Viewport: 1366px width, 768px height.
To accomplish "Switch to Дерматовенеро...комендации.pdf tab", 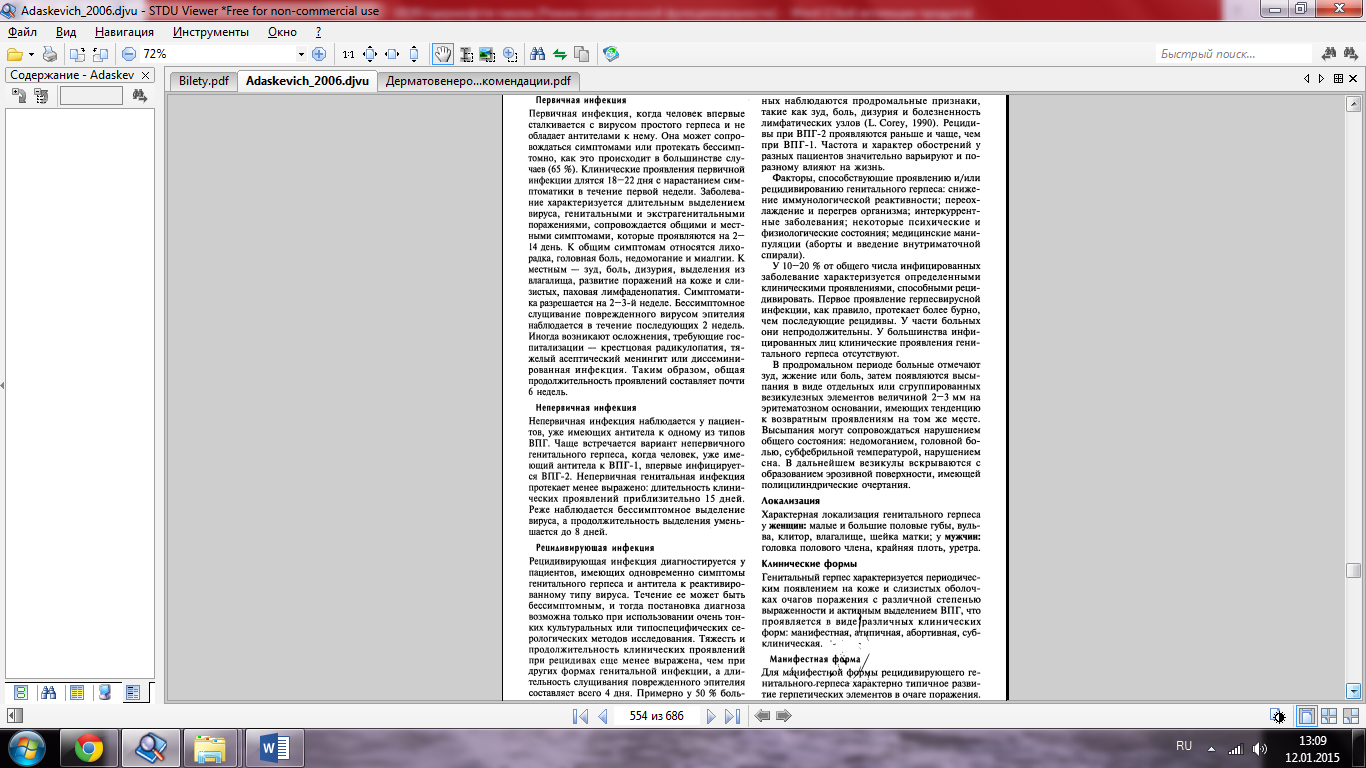I will 478,81.
